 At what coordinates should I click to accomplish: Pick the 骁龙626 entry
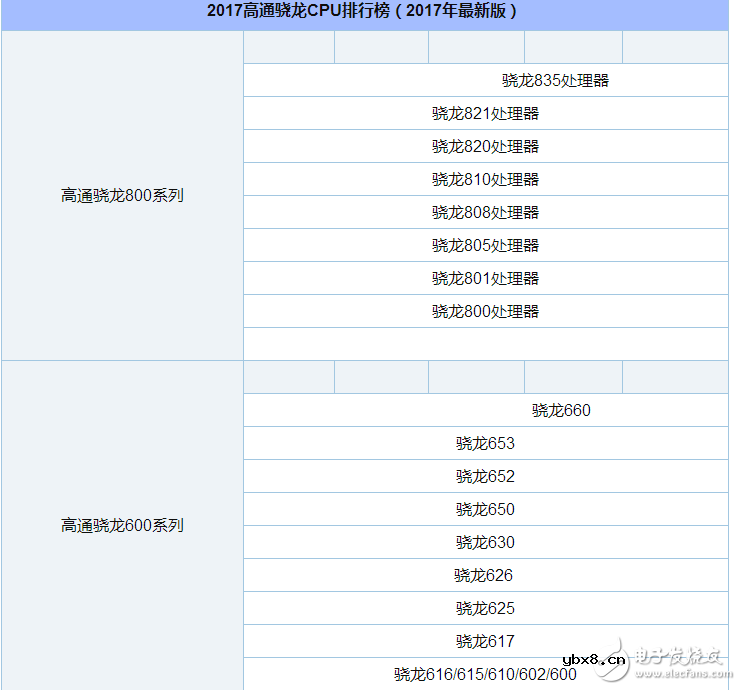pos(485,576)
